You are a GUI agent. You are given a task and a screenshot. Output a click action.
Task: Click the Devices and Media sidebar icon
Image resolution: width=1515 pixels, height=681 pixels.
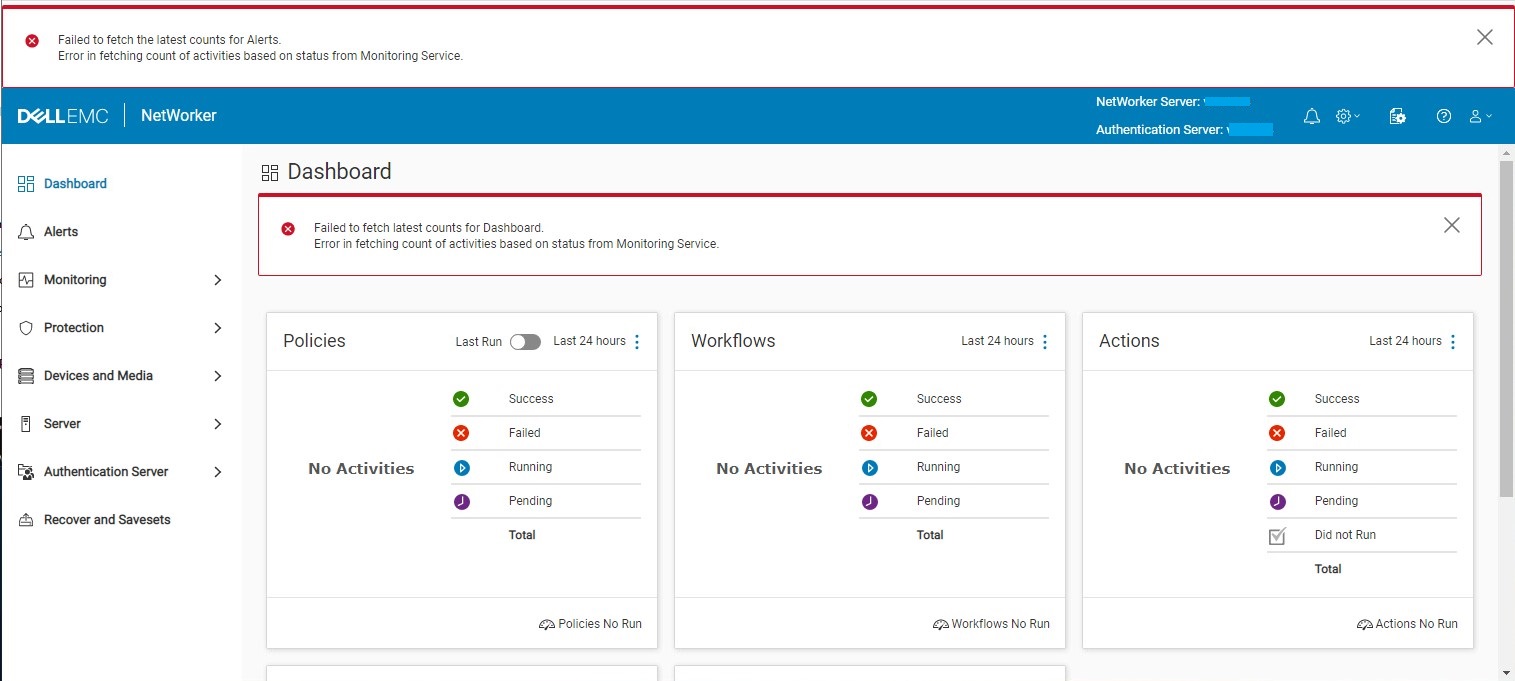25,375
